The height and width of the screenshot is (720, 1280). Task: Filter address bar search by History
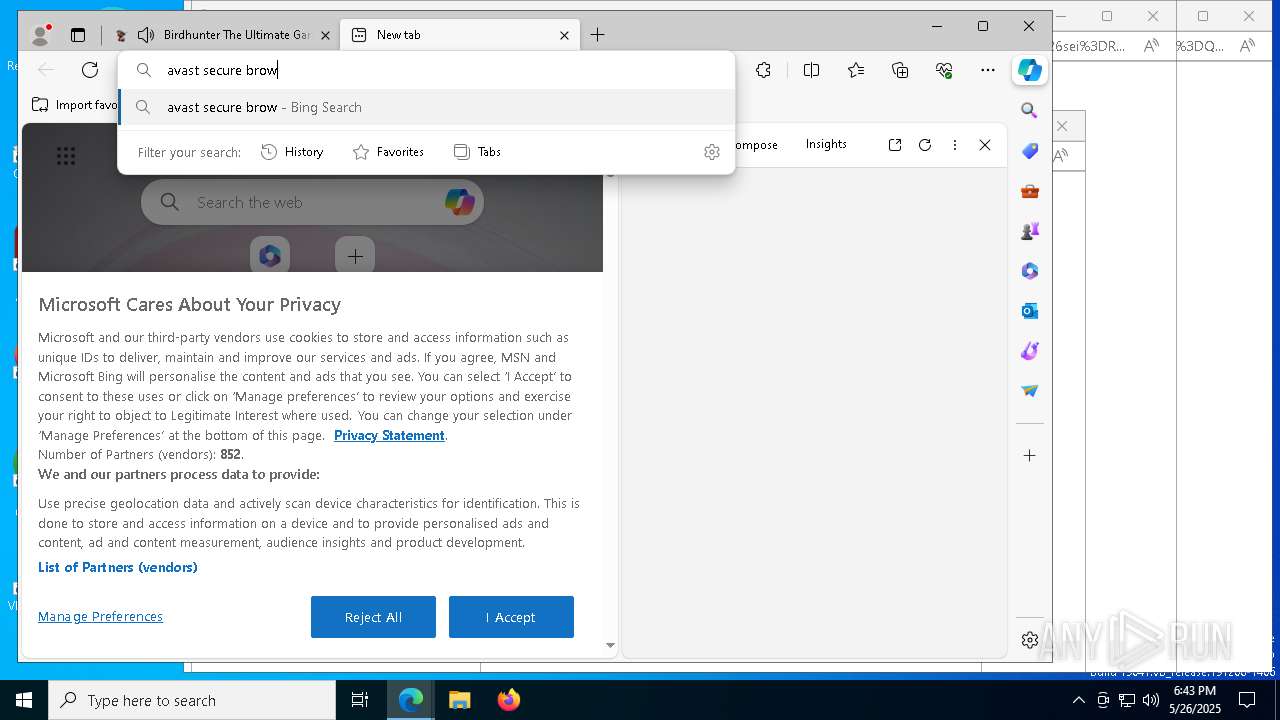(292, 152)
